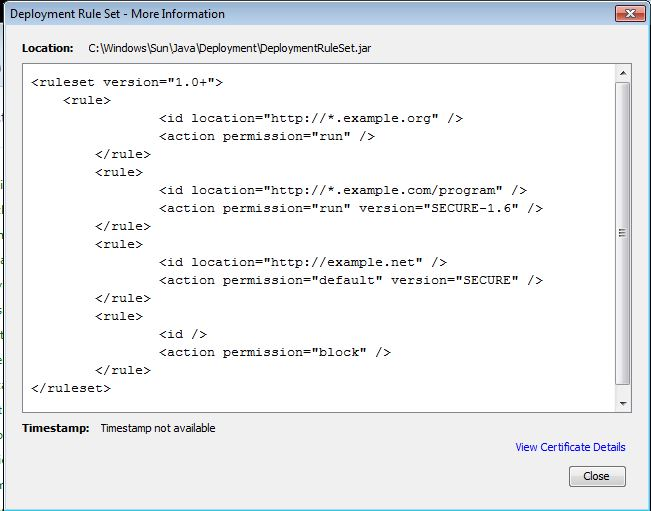Click the id location example.net line

pos(303,262)
